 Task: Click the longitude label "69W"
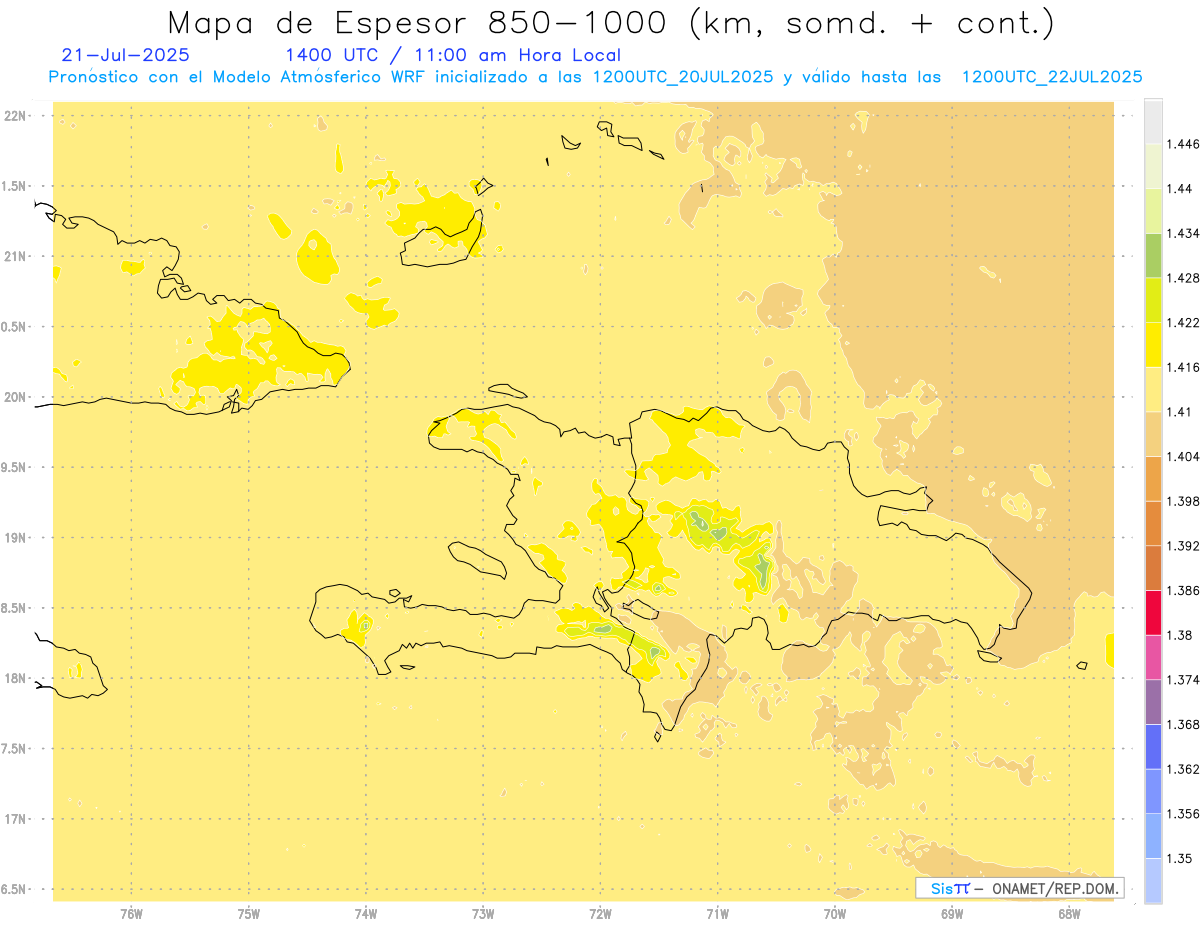[x=952, y=913]
